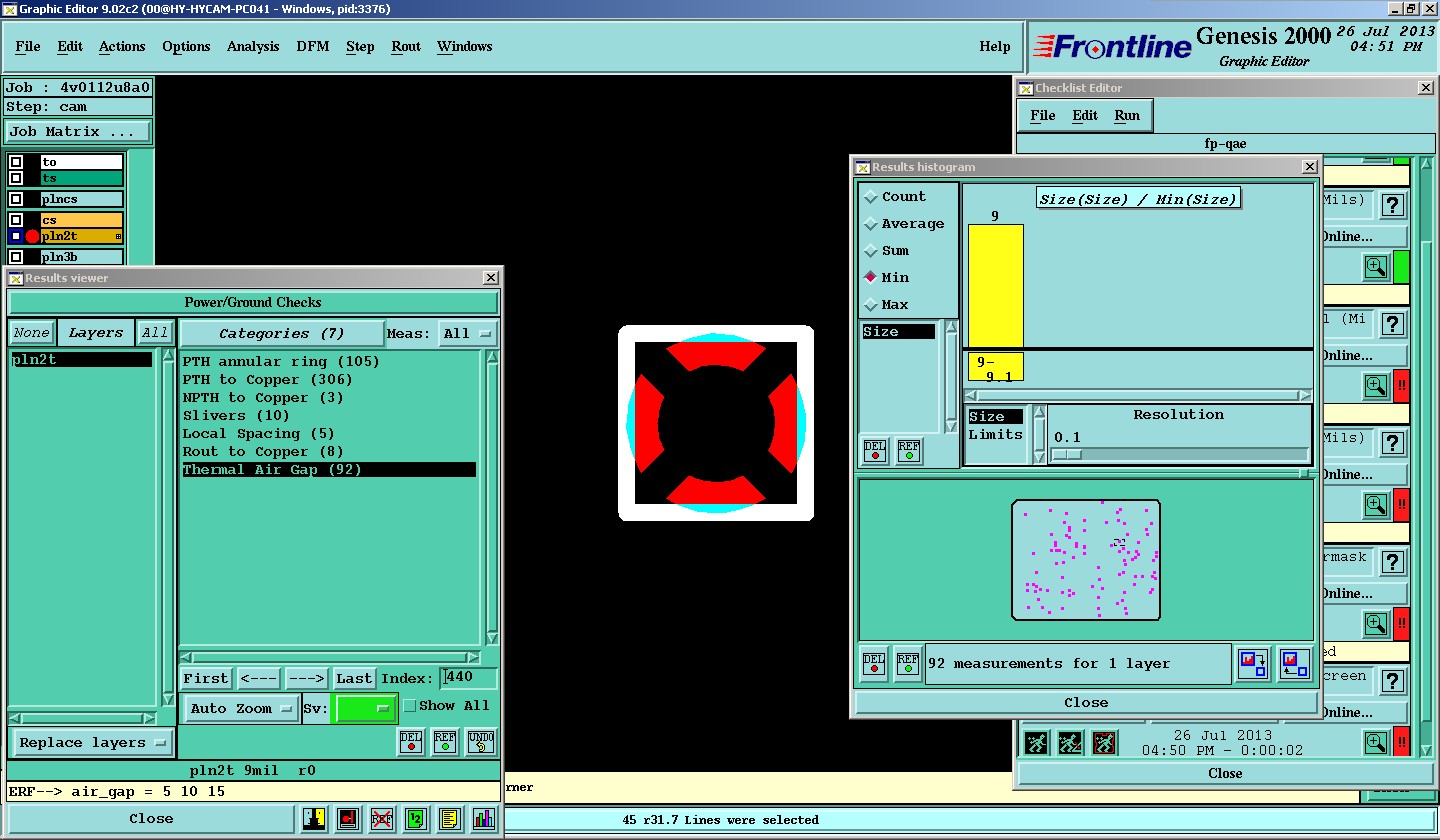The image size is (1440, 840).
Task: Toggle the checkbox for layer plncs
Action: coord(16,199)
